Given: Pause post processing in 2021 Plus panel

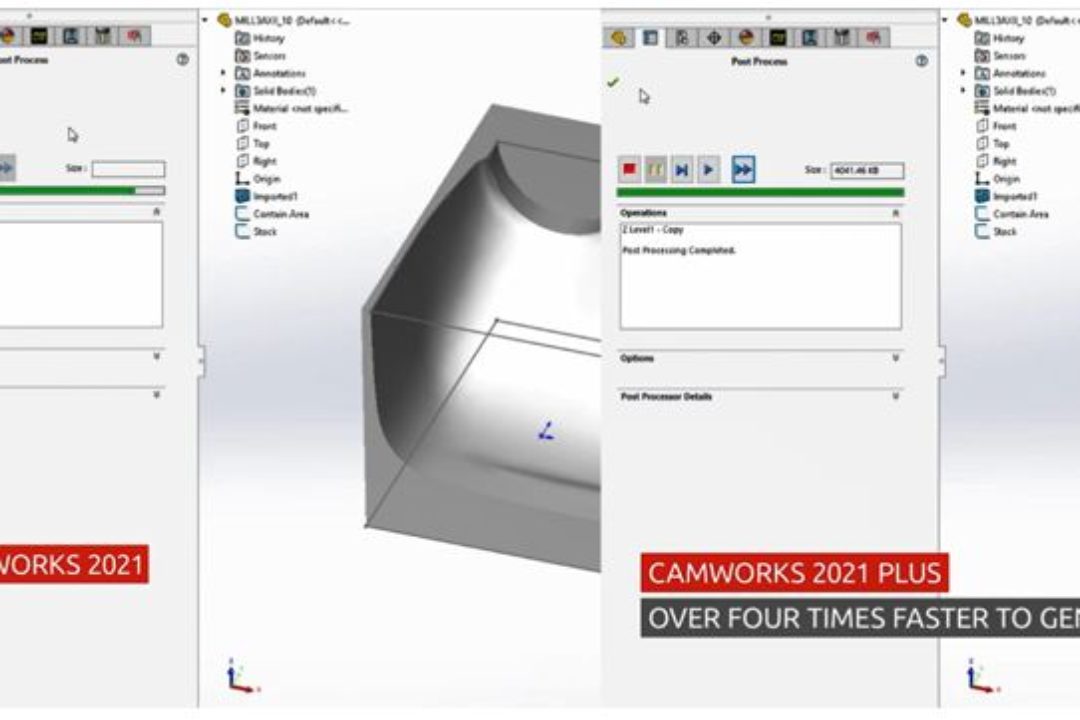Looking at the screenshot, I should point(655,169).
